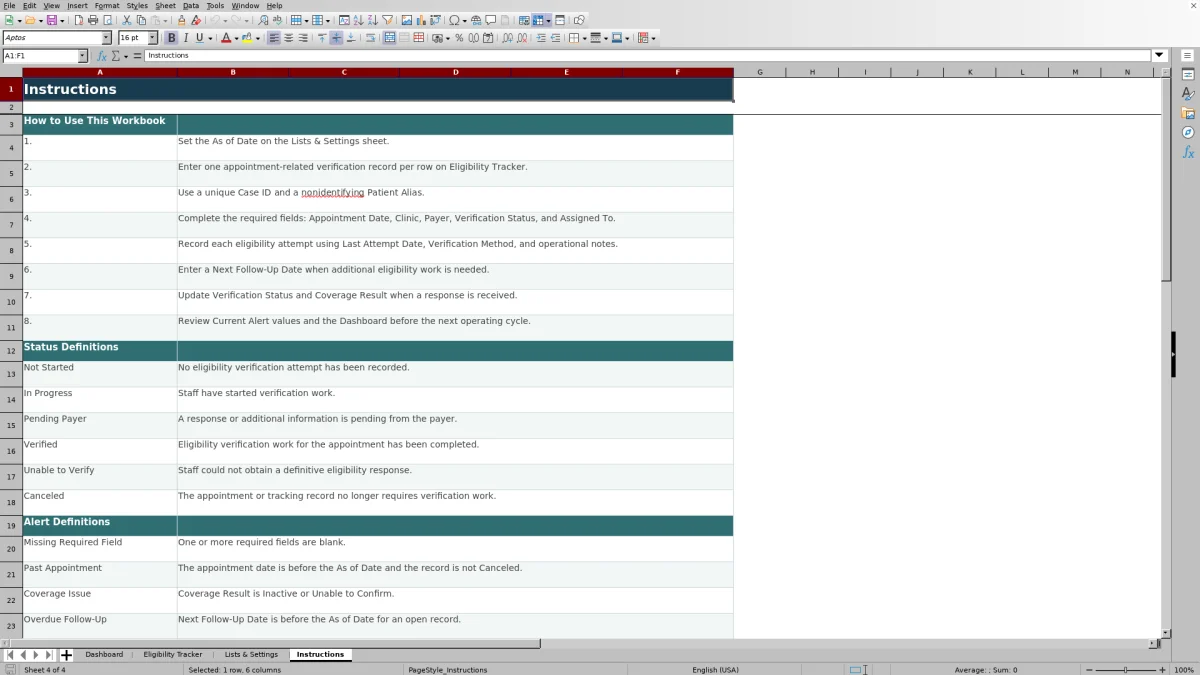Click the Sum sigma icon in formula bar
The width and height of the screenshot is (1200, 675).
(x=116, y=56)
